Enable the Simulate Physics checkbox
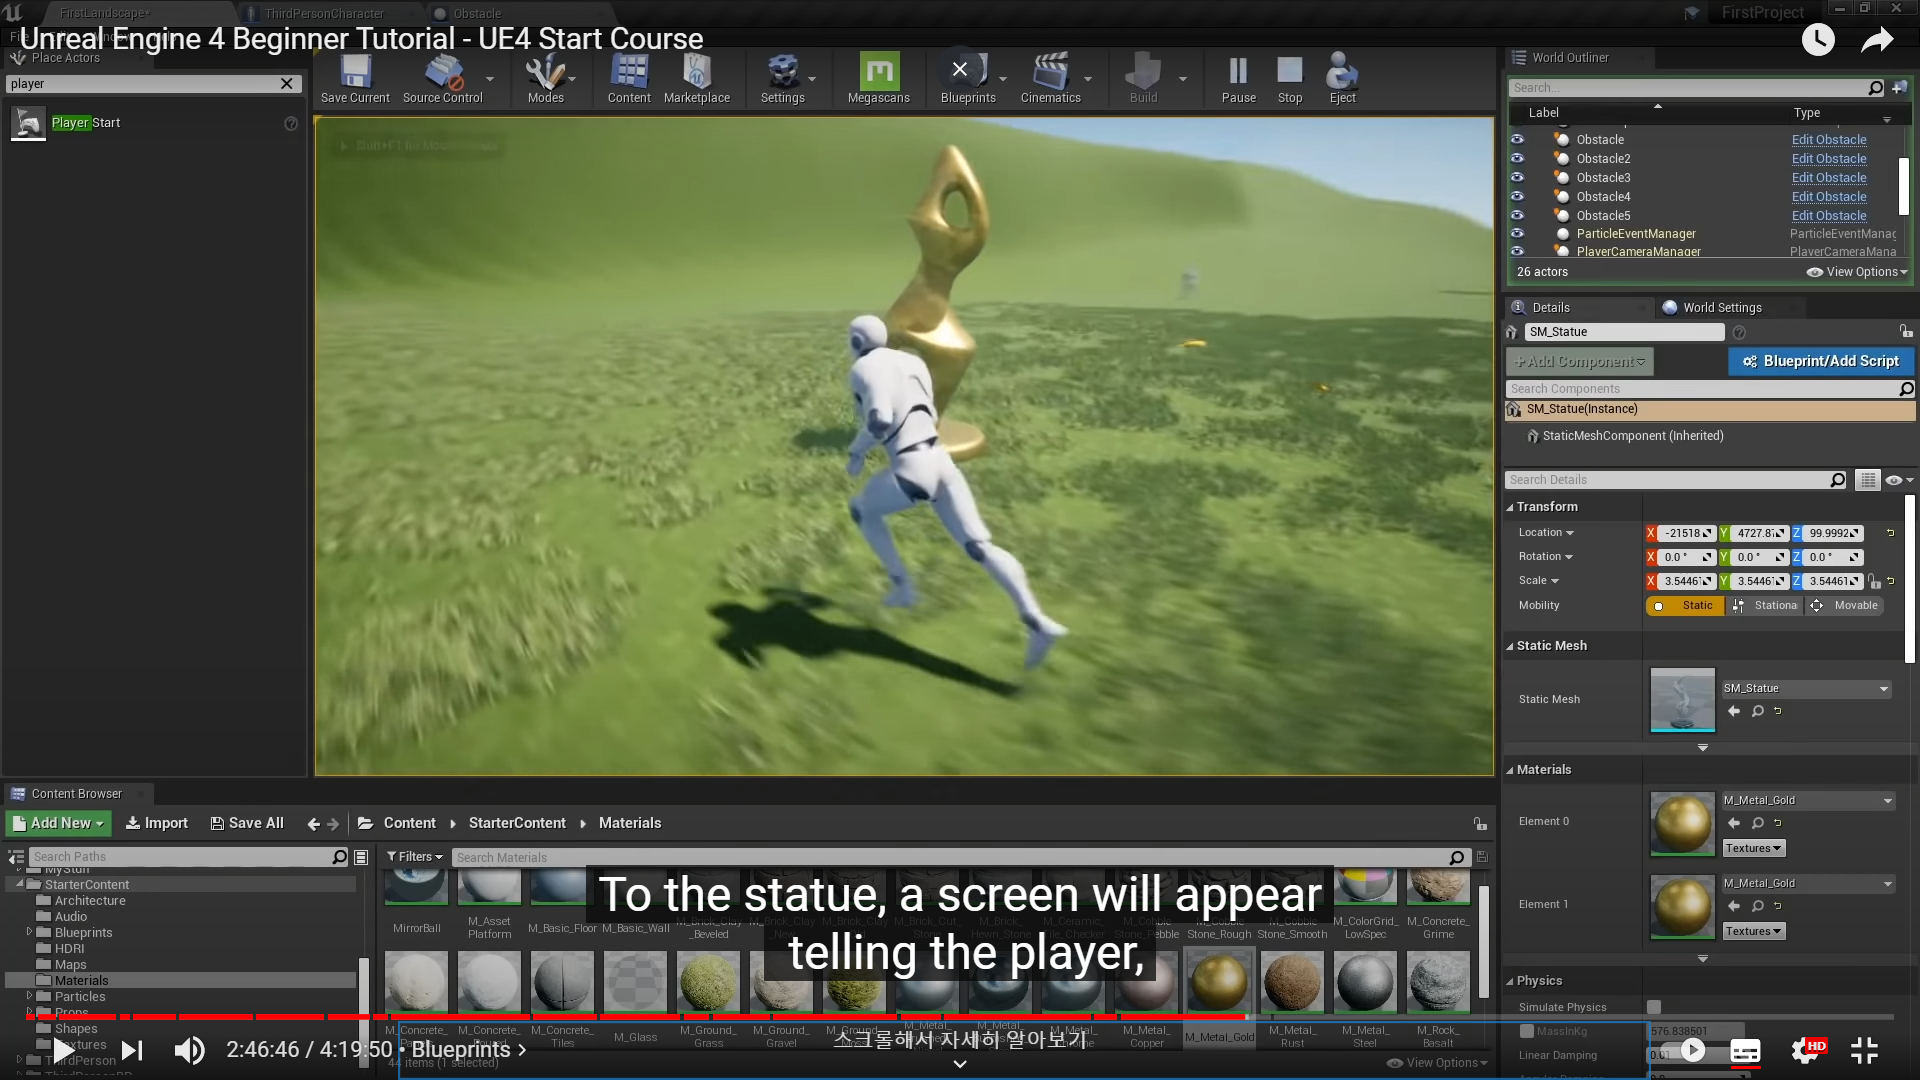Screen dimensions: 1920x1080 point(1654,1007)
